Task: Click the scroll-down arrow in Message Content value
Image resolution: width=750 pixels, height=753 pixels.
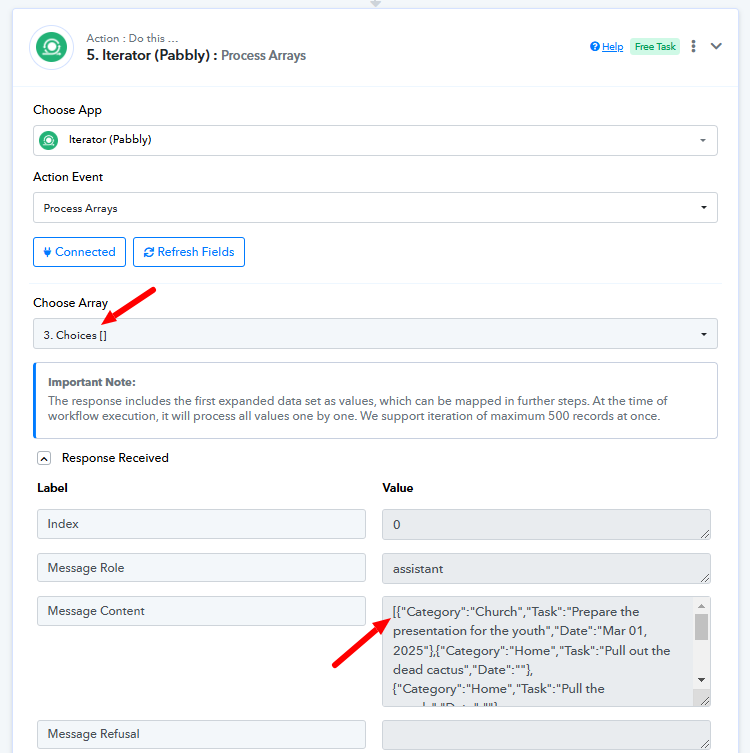Action: pos(701,680)
